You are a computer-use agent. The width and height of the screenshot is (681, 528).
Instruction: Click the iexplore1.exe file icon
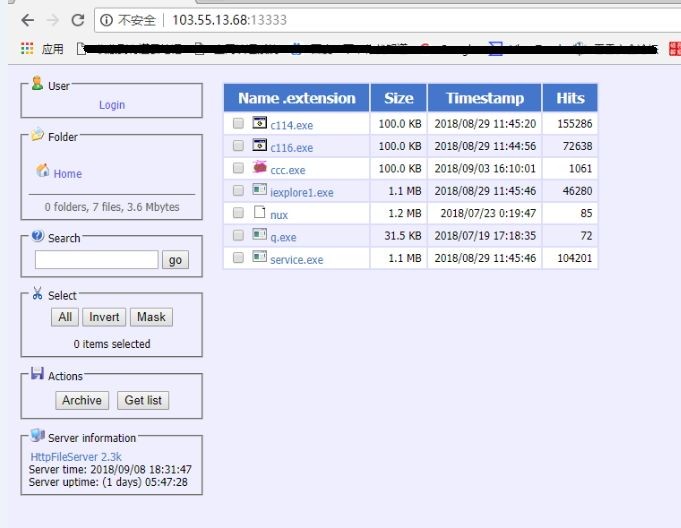(260, 190)
